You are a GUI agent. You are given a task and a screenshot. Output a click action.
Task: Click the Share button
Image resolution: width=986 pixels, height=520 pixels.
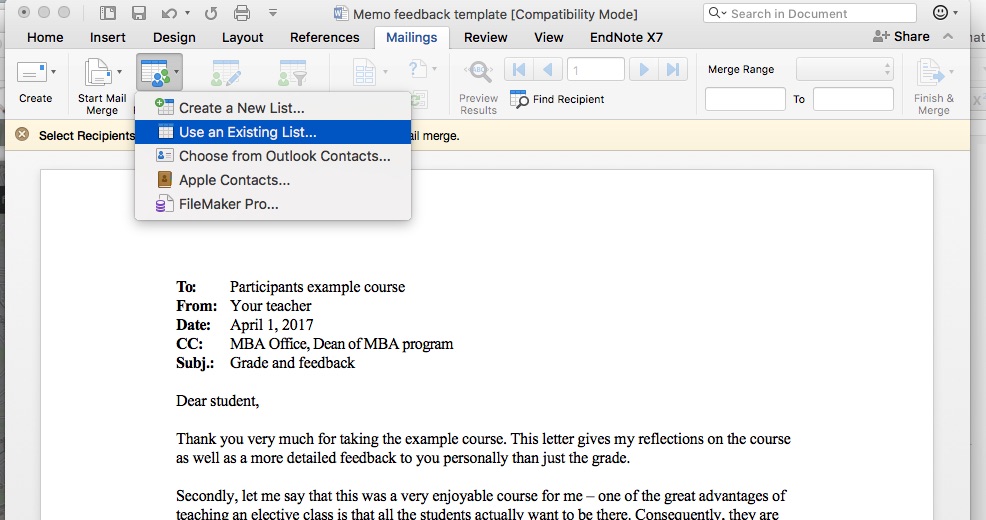(x=901, y=36)
